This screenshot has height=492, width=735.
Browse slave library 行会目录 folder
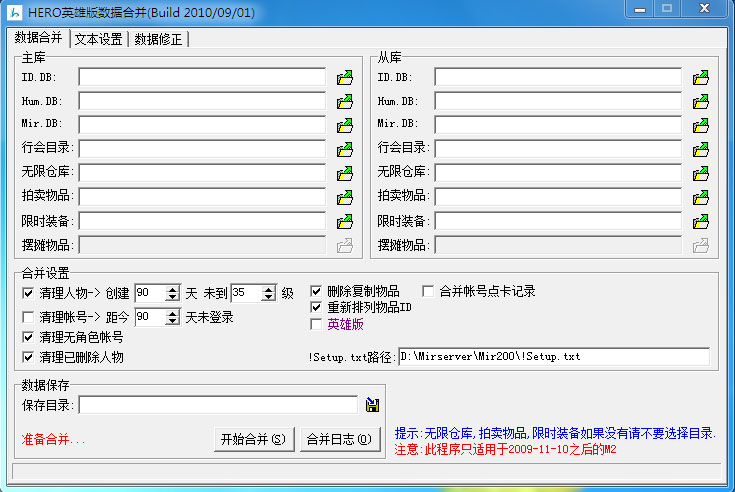(701, 149)
